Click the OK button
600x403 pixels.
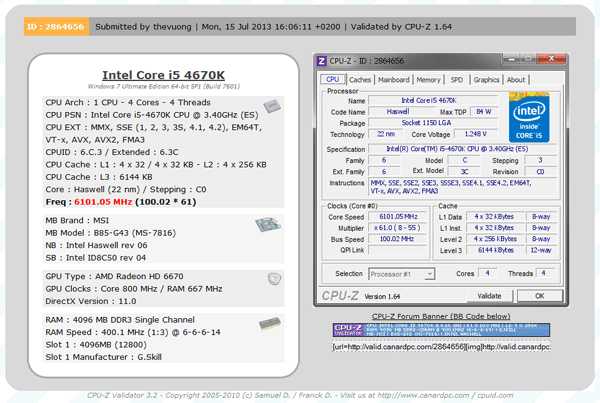pyautogui.click(x=540, y=296)
